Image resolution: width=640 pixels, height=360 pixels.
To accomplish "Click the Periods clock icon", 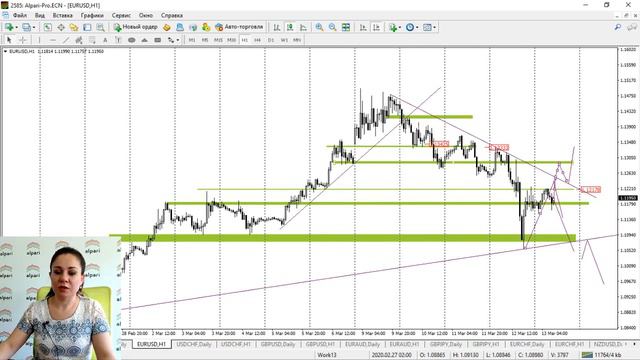I will click(x=410, y=27).
